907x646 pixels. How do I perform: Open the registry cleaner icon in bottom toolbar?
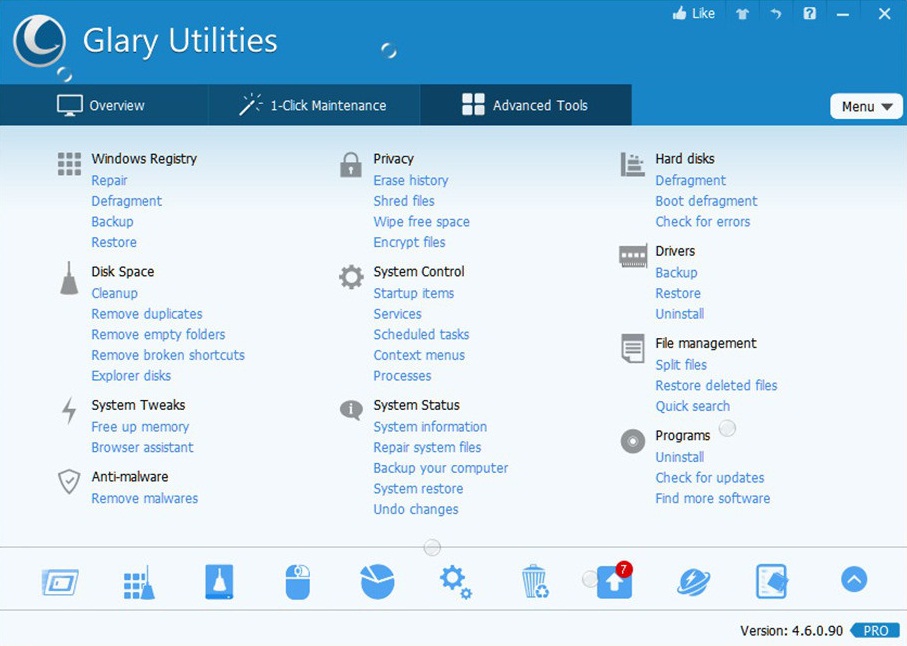(139, 580)
